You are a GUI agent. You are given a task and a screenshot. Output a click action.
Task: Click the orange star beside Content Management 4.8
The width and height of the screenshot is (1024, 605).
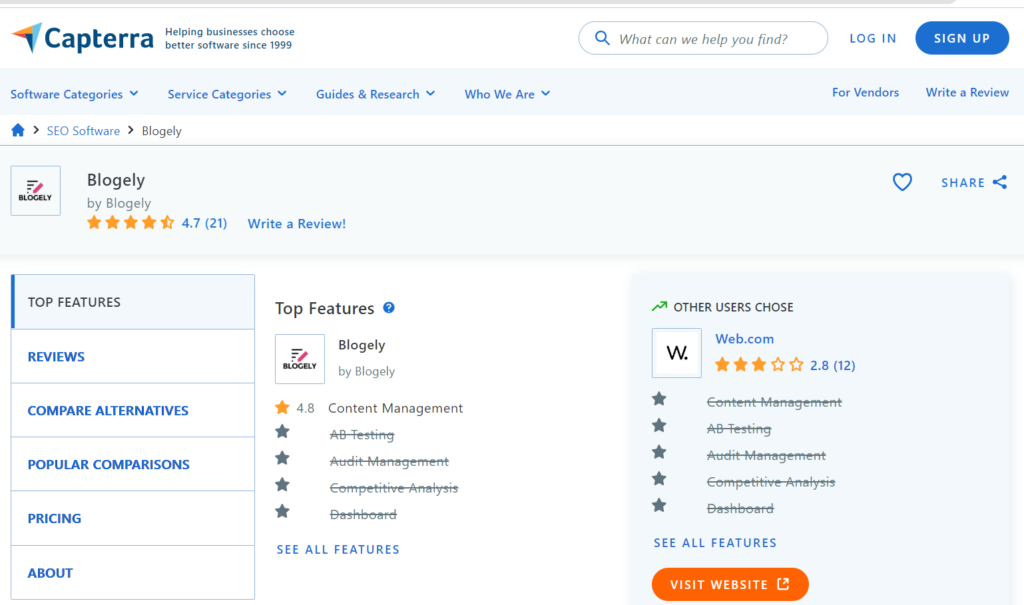coord(282,408)
